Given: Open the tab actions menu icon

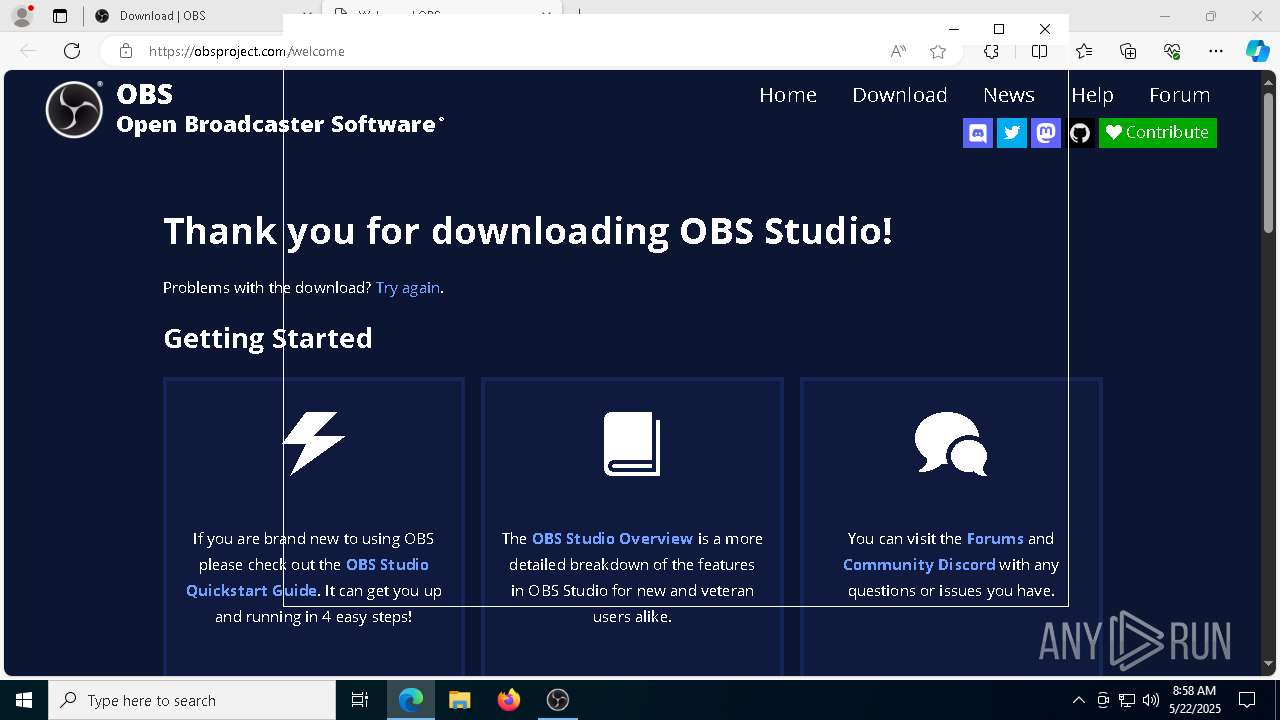Looking at the screenshot, I should pos(60,16).
